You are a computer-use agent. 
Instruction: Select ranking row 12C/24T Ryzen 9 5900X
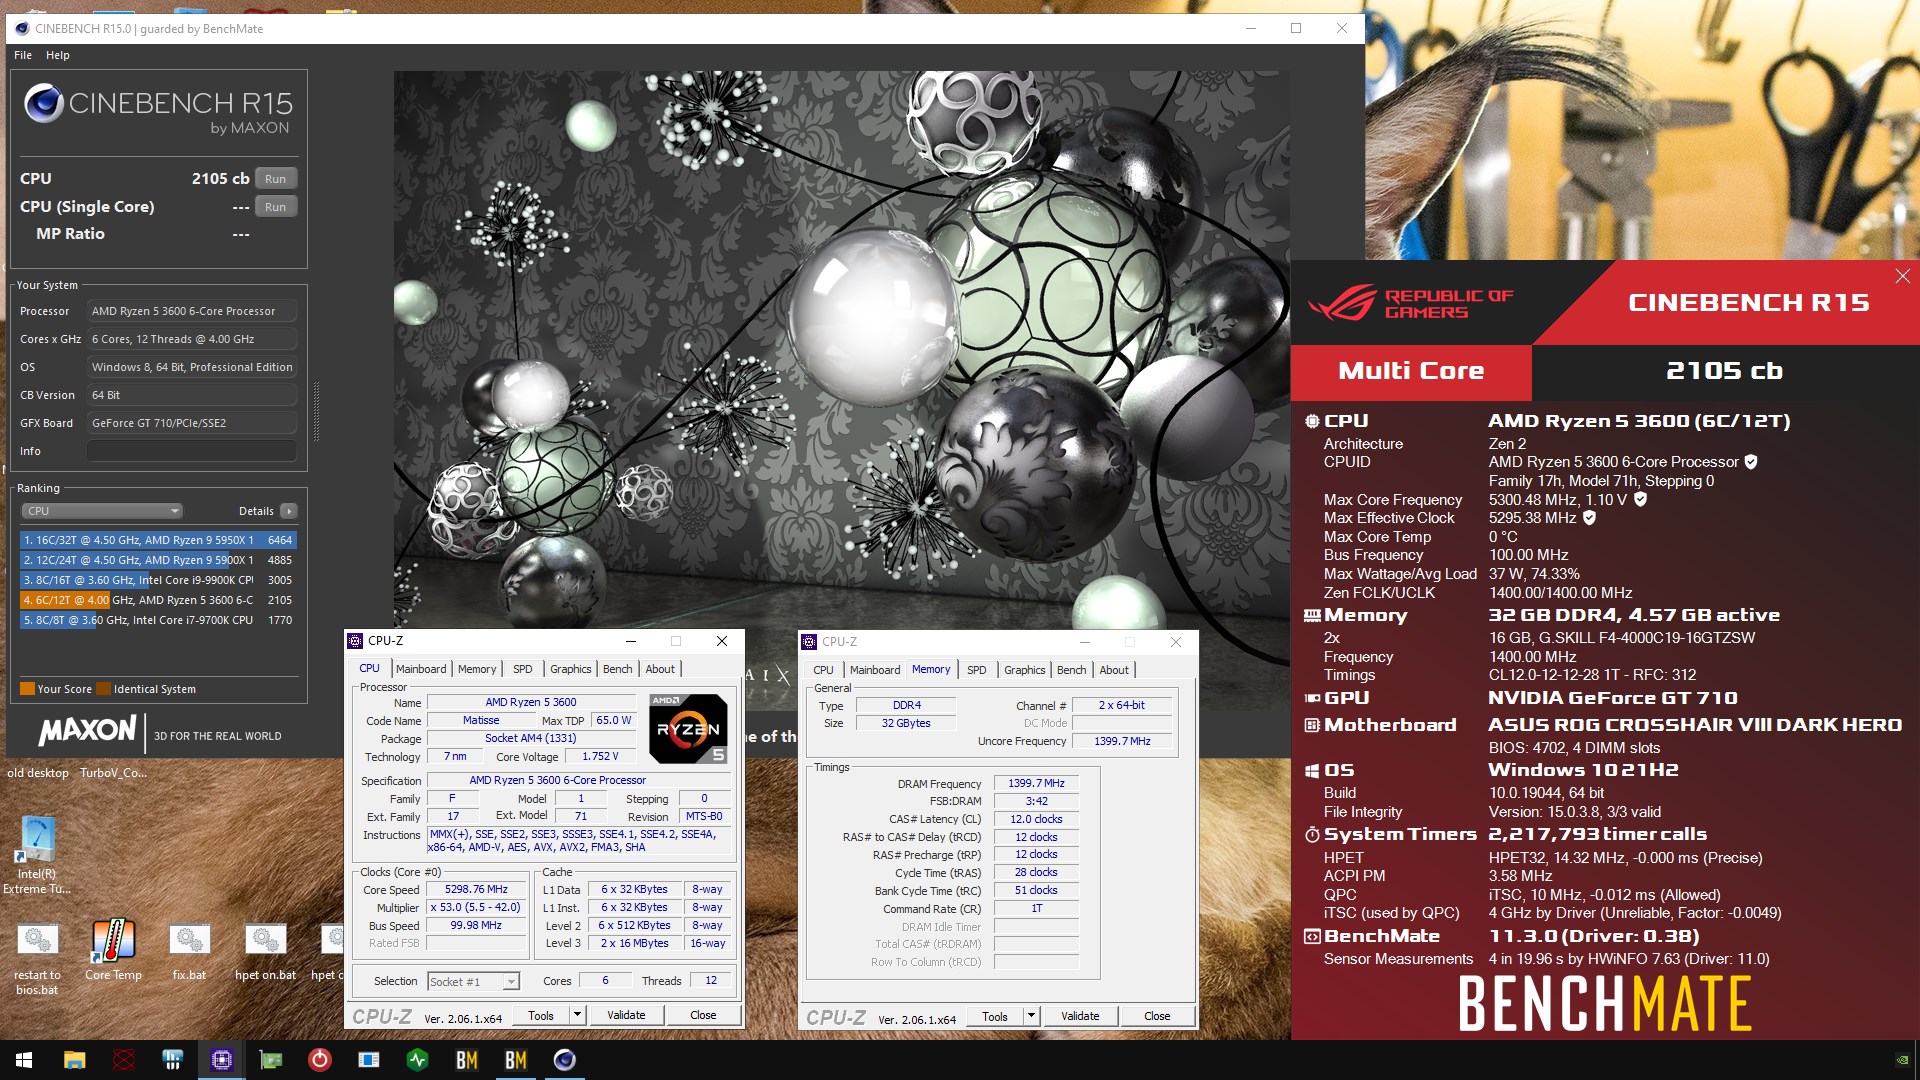coord(158,560)
